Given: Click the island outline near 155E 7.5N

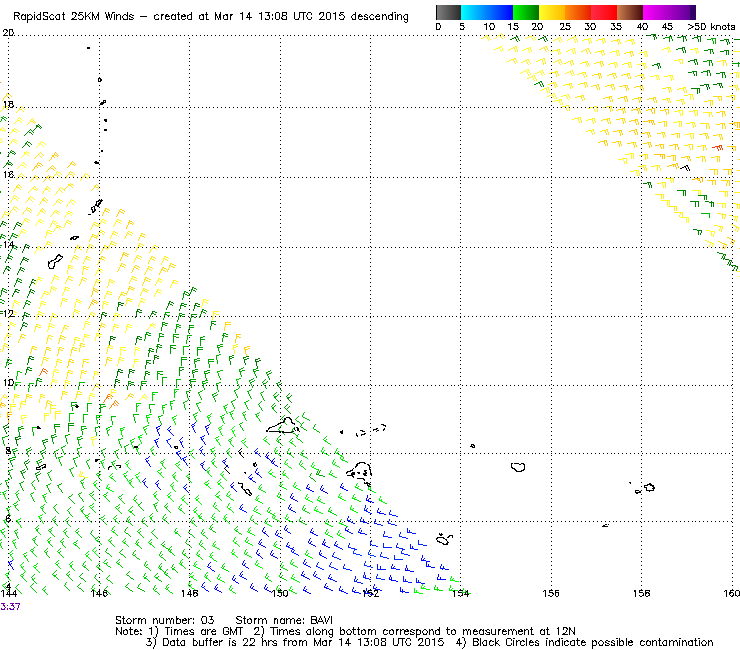Looking at the screenshot, I should coord(518,467).
